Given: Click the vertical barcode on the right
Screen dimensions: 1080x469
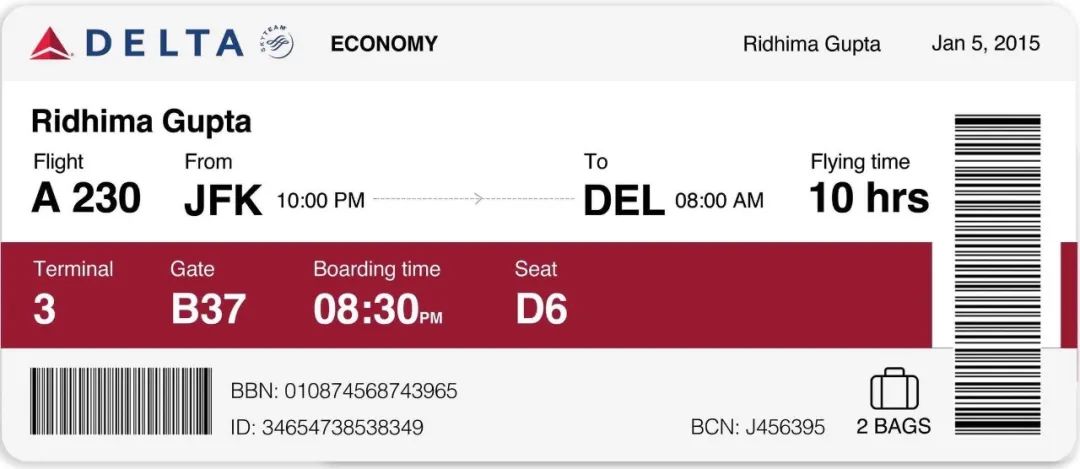Looking at the screenshot, I should coord(997,275).
